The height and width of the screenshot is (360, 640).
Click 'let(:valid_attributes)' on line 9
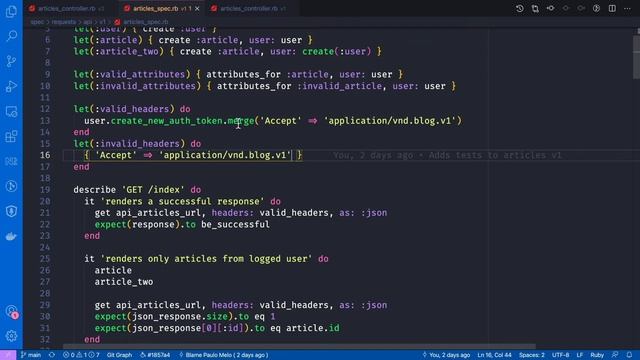132,75
